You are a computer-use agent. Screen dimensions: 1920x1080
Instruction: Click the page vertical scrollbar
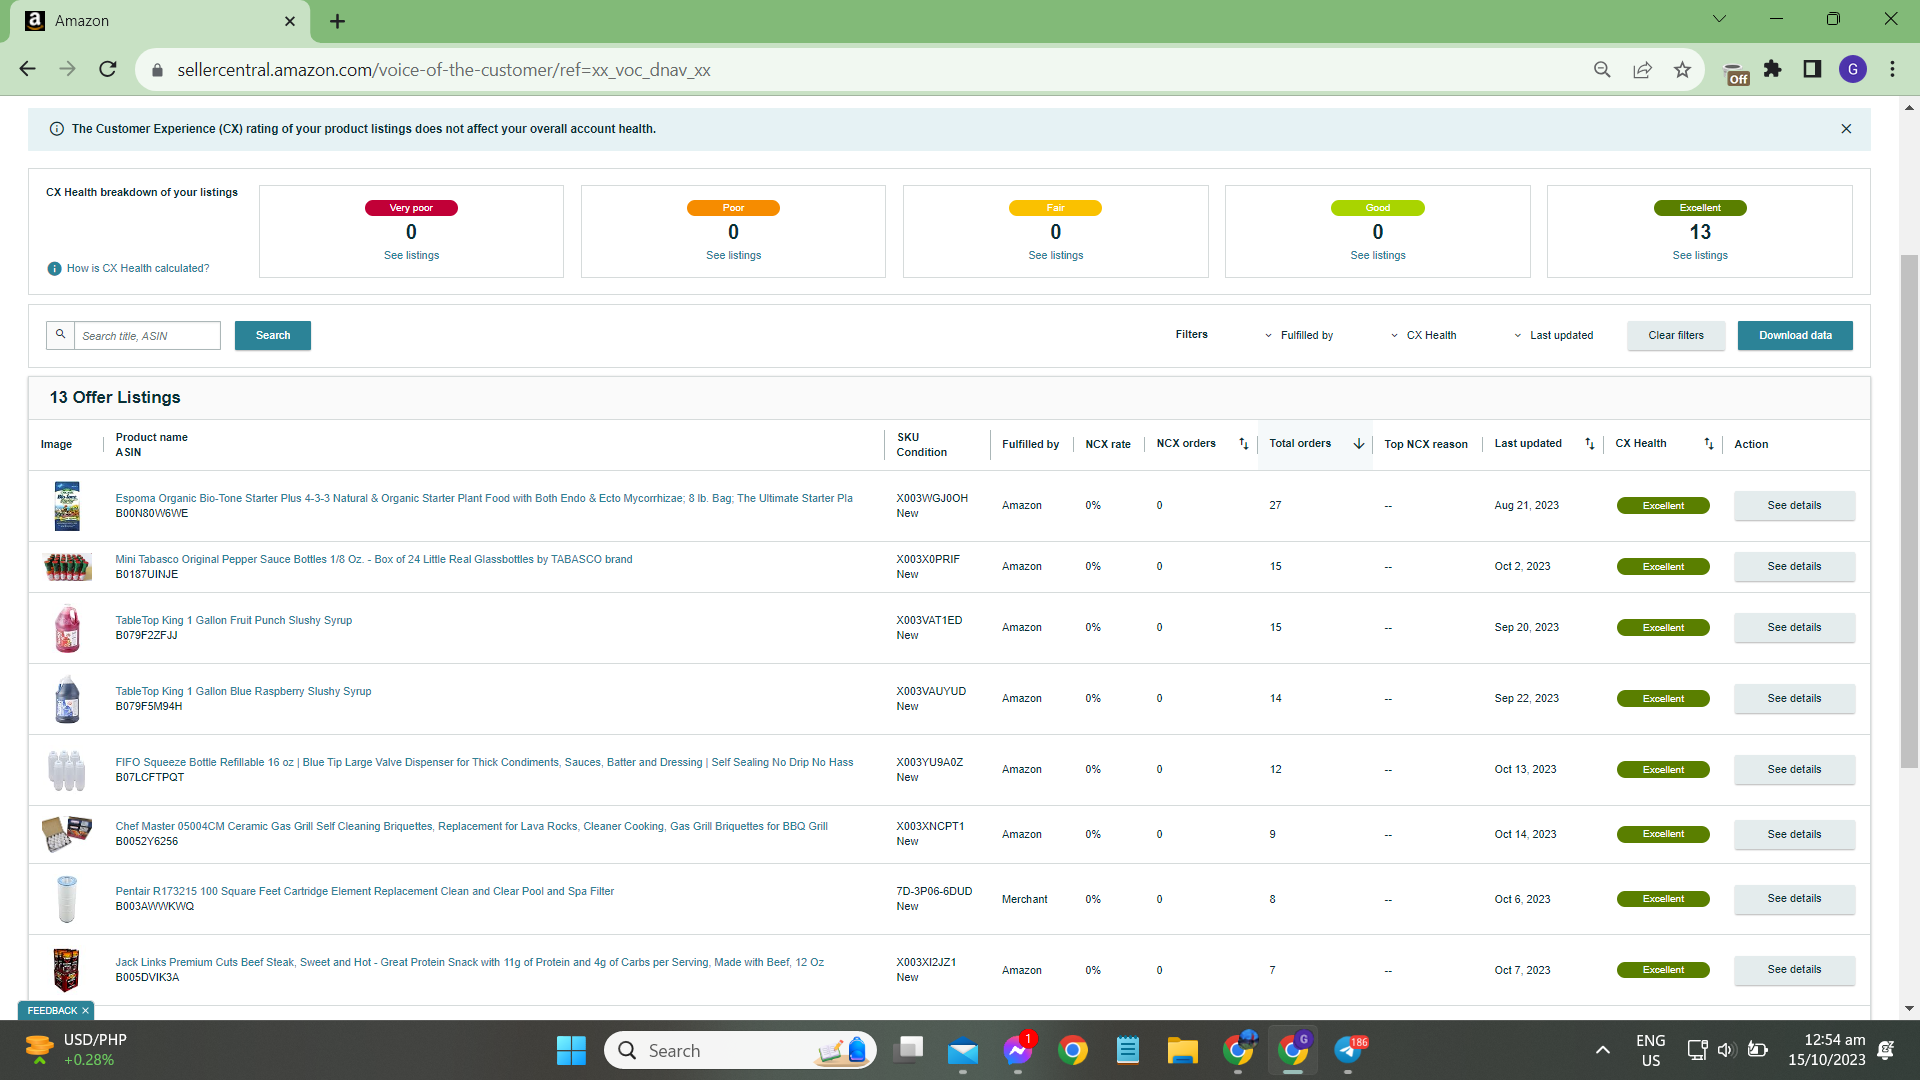[1909, 510]
